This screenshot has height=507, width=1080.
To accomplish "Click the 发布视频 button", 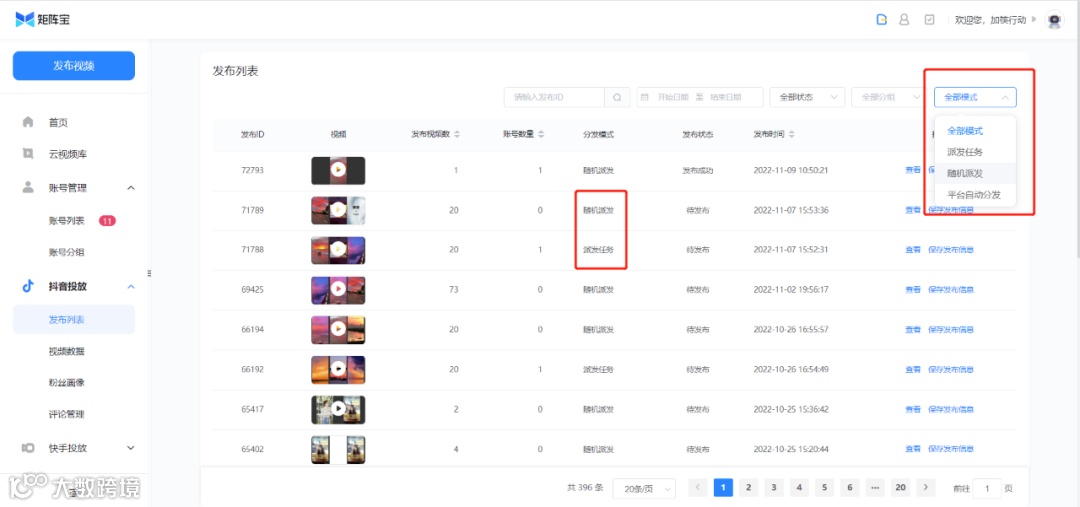I will [x=74, y=66].
